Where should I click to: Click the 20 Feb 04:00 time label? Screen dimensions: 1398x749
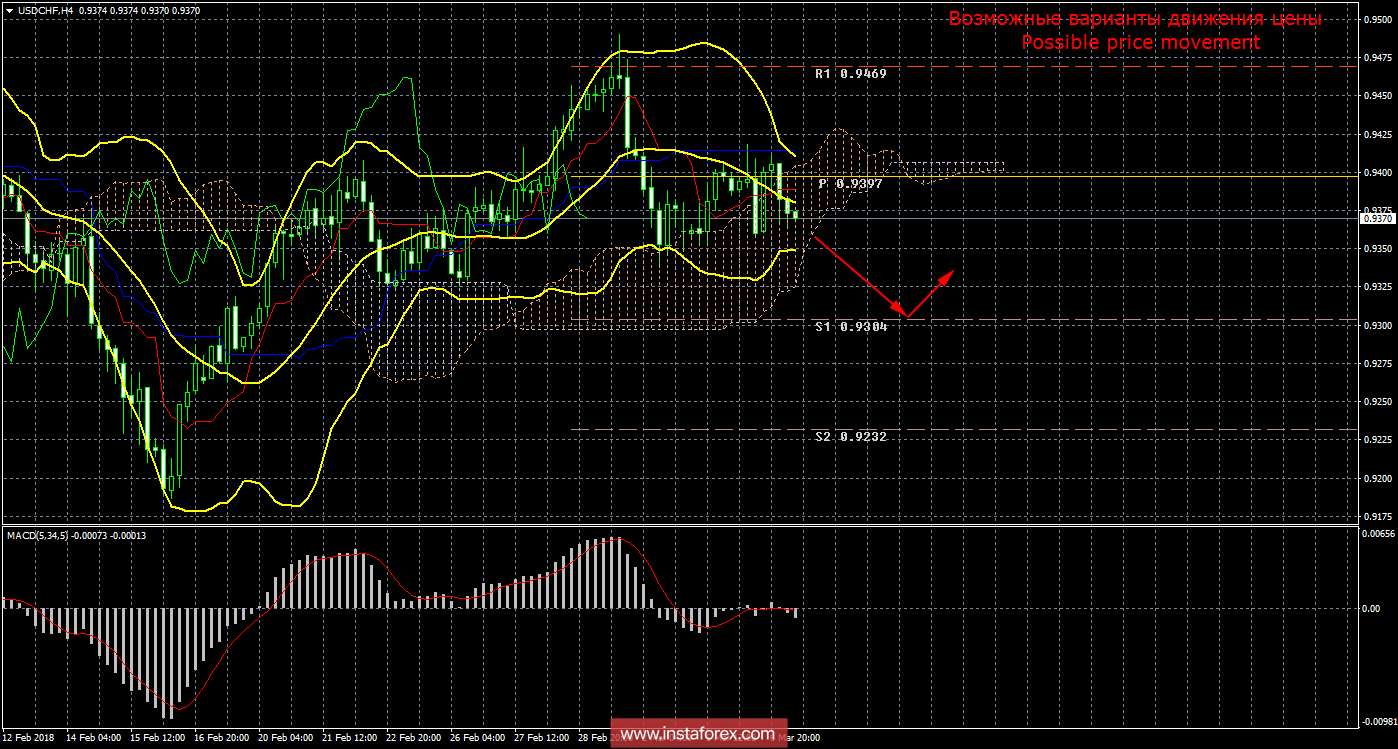287,738
